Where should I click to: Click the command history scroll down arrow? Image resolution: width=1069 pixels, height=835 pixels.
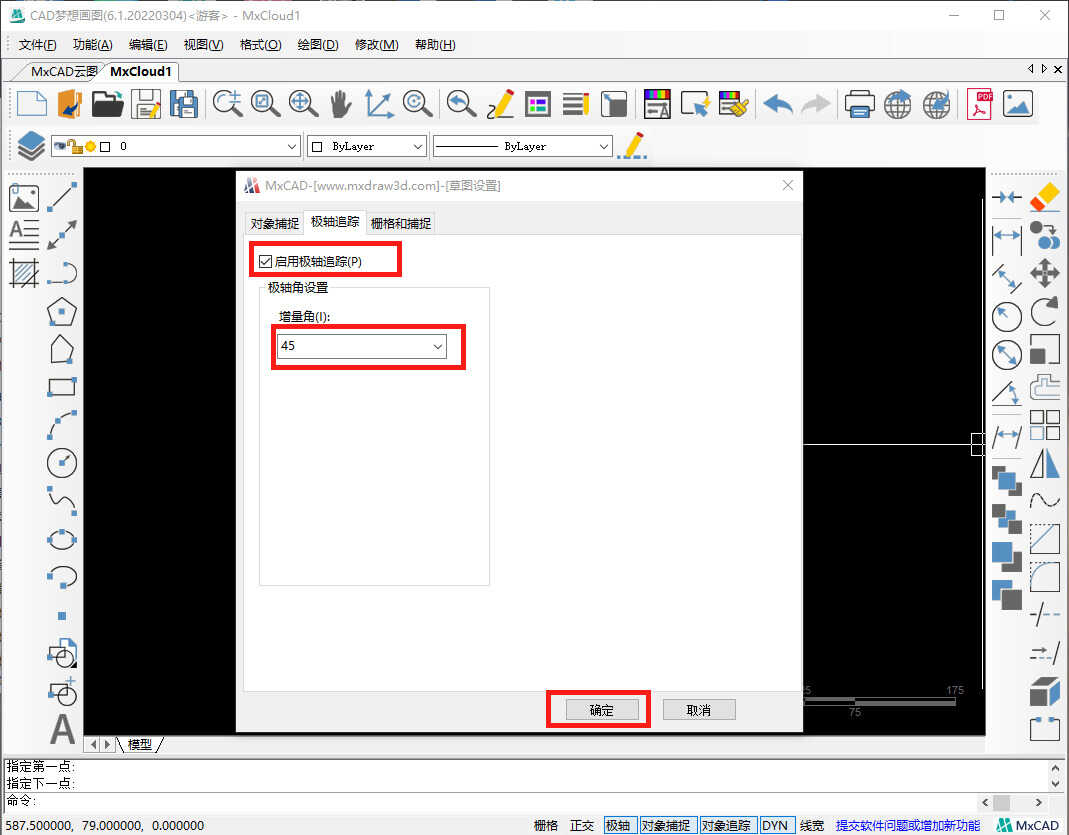tap(1055, 783)
